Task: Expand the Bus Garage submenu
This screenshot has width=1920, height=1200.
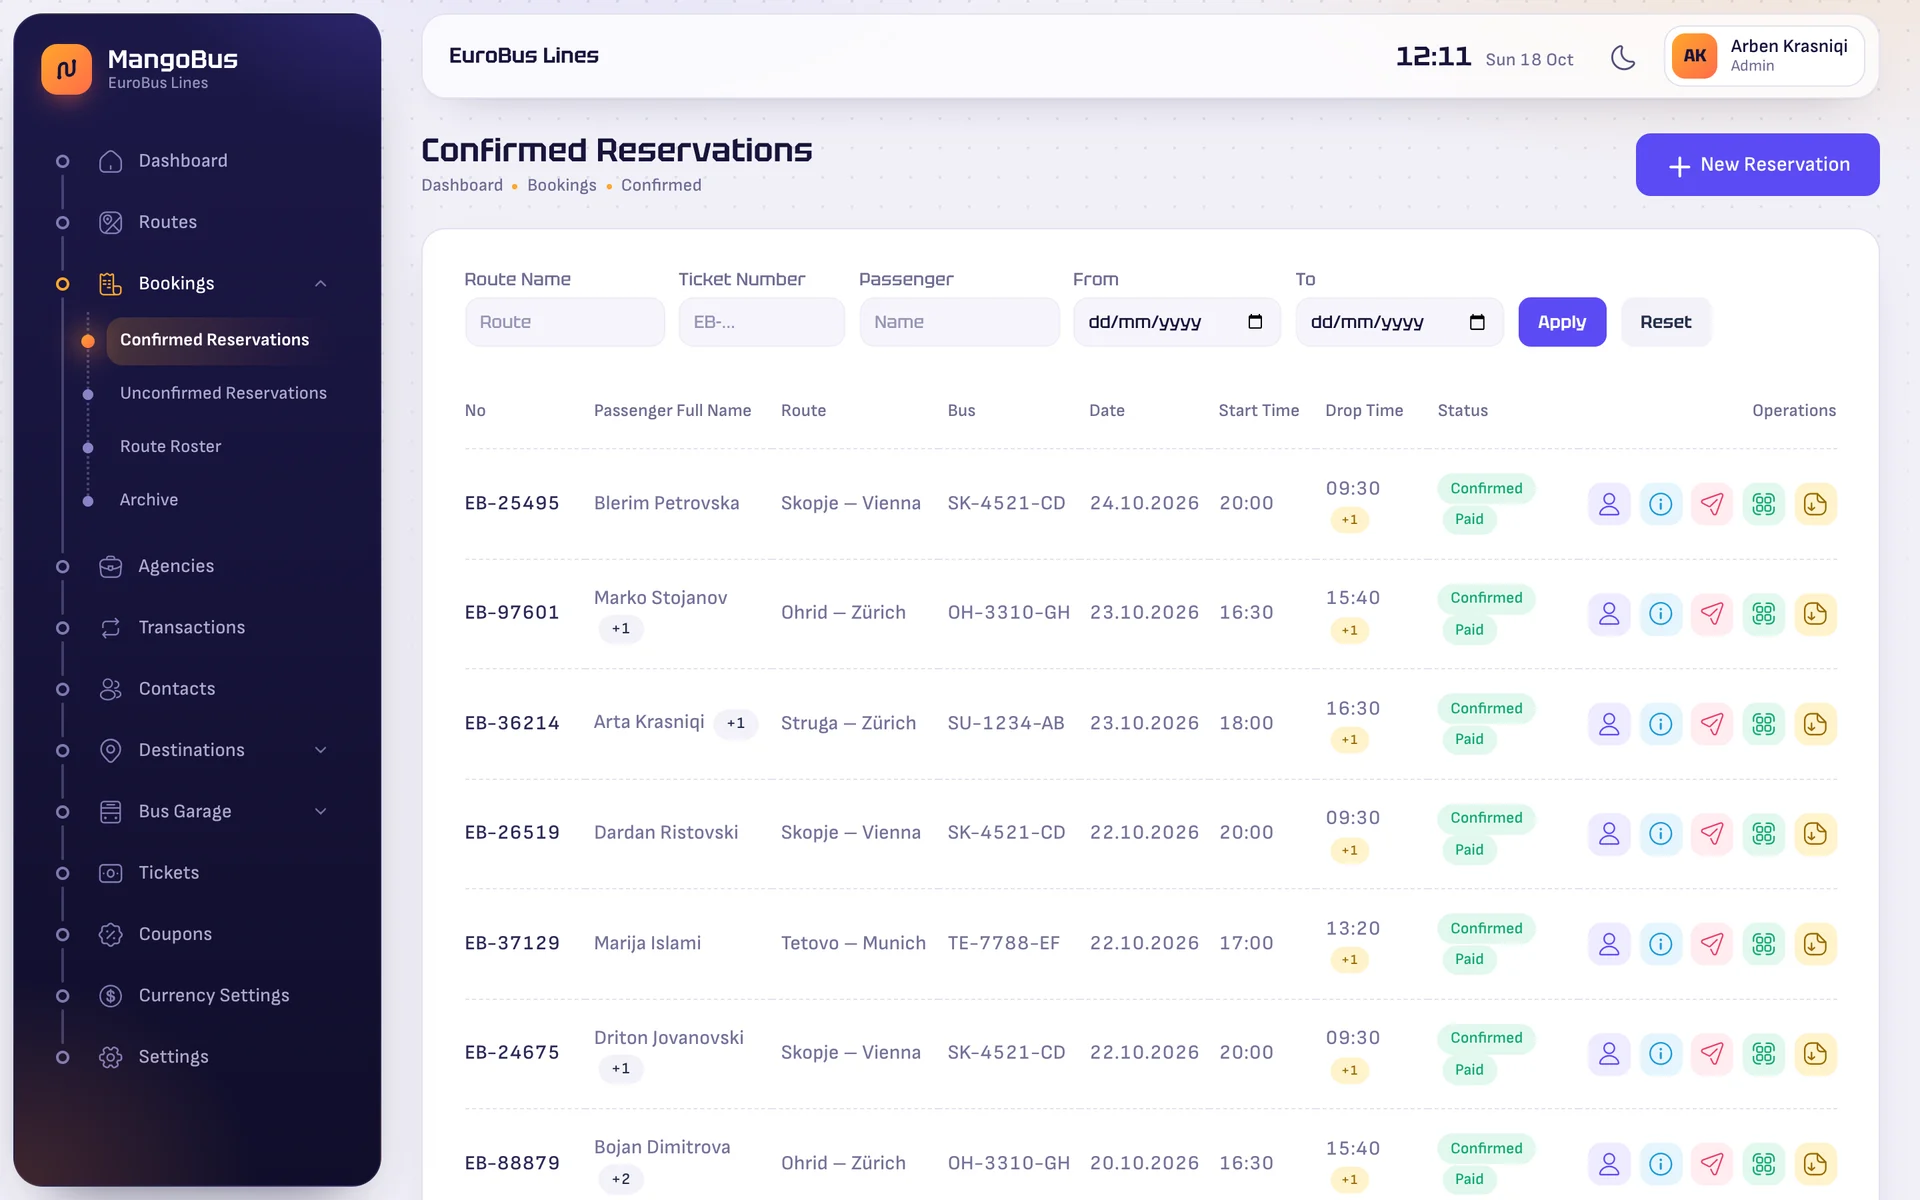Action: pyautogui.click(x=321, y=812)
